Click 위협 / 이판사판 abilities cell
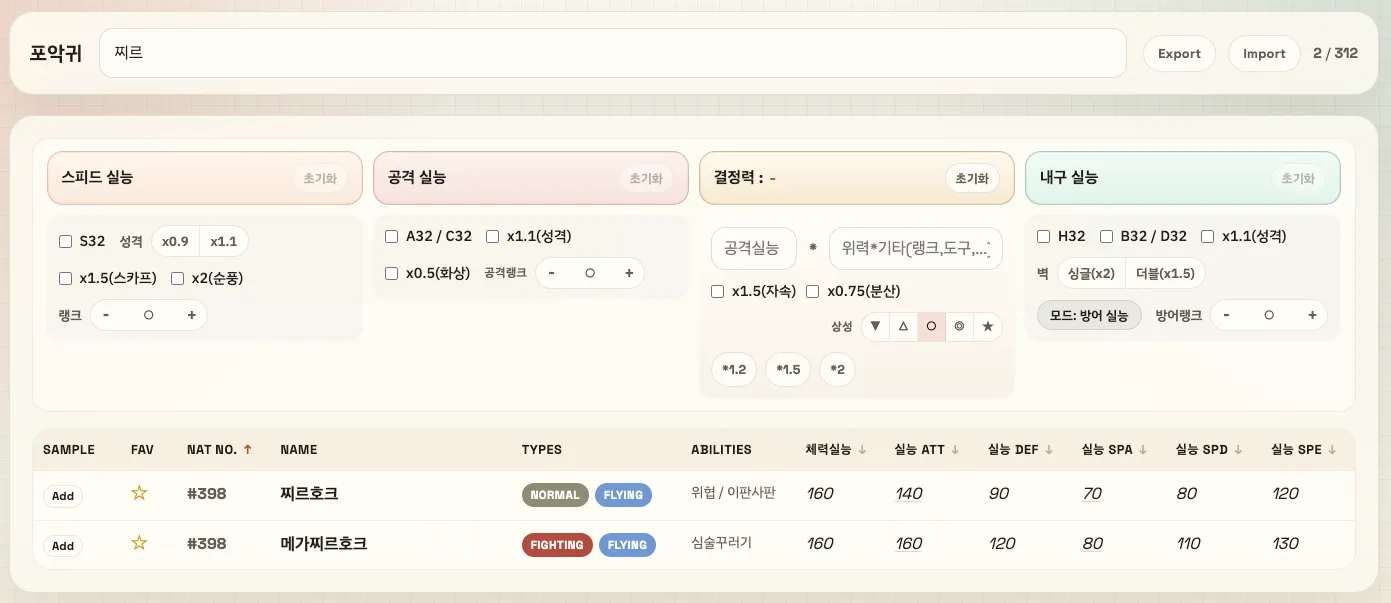 733,493
